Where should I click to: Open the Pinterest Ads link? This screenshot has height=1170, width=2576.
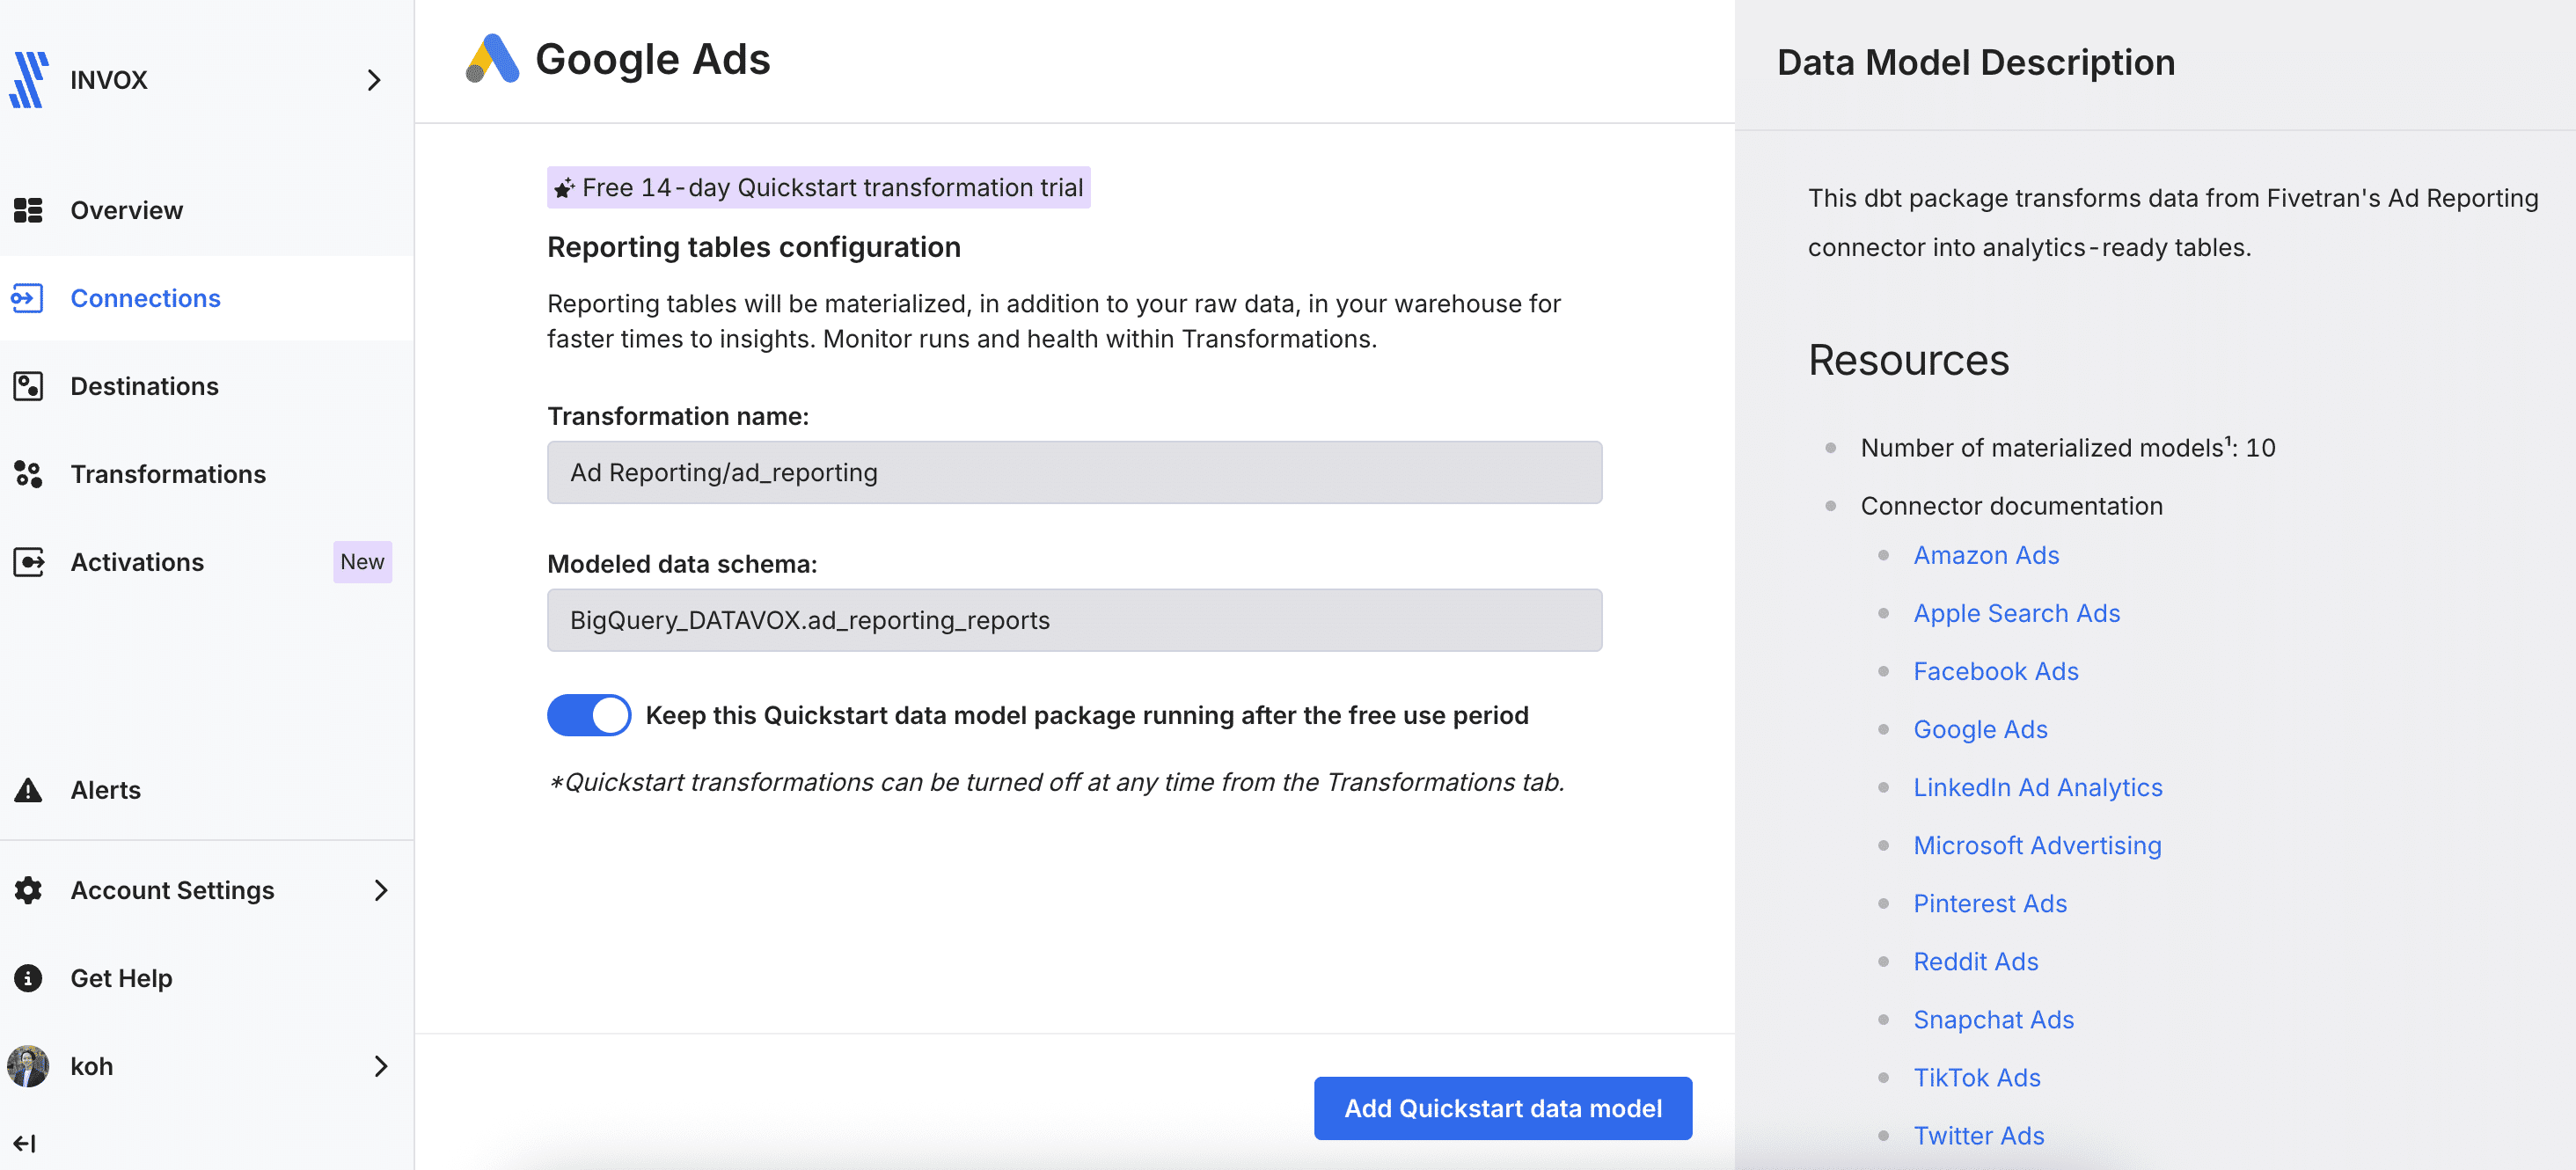(1990, 903)
